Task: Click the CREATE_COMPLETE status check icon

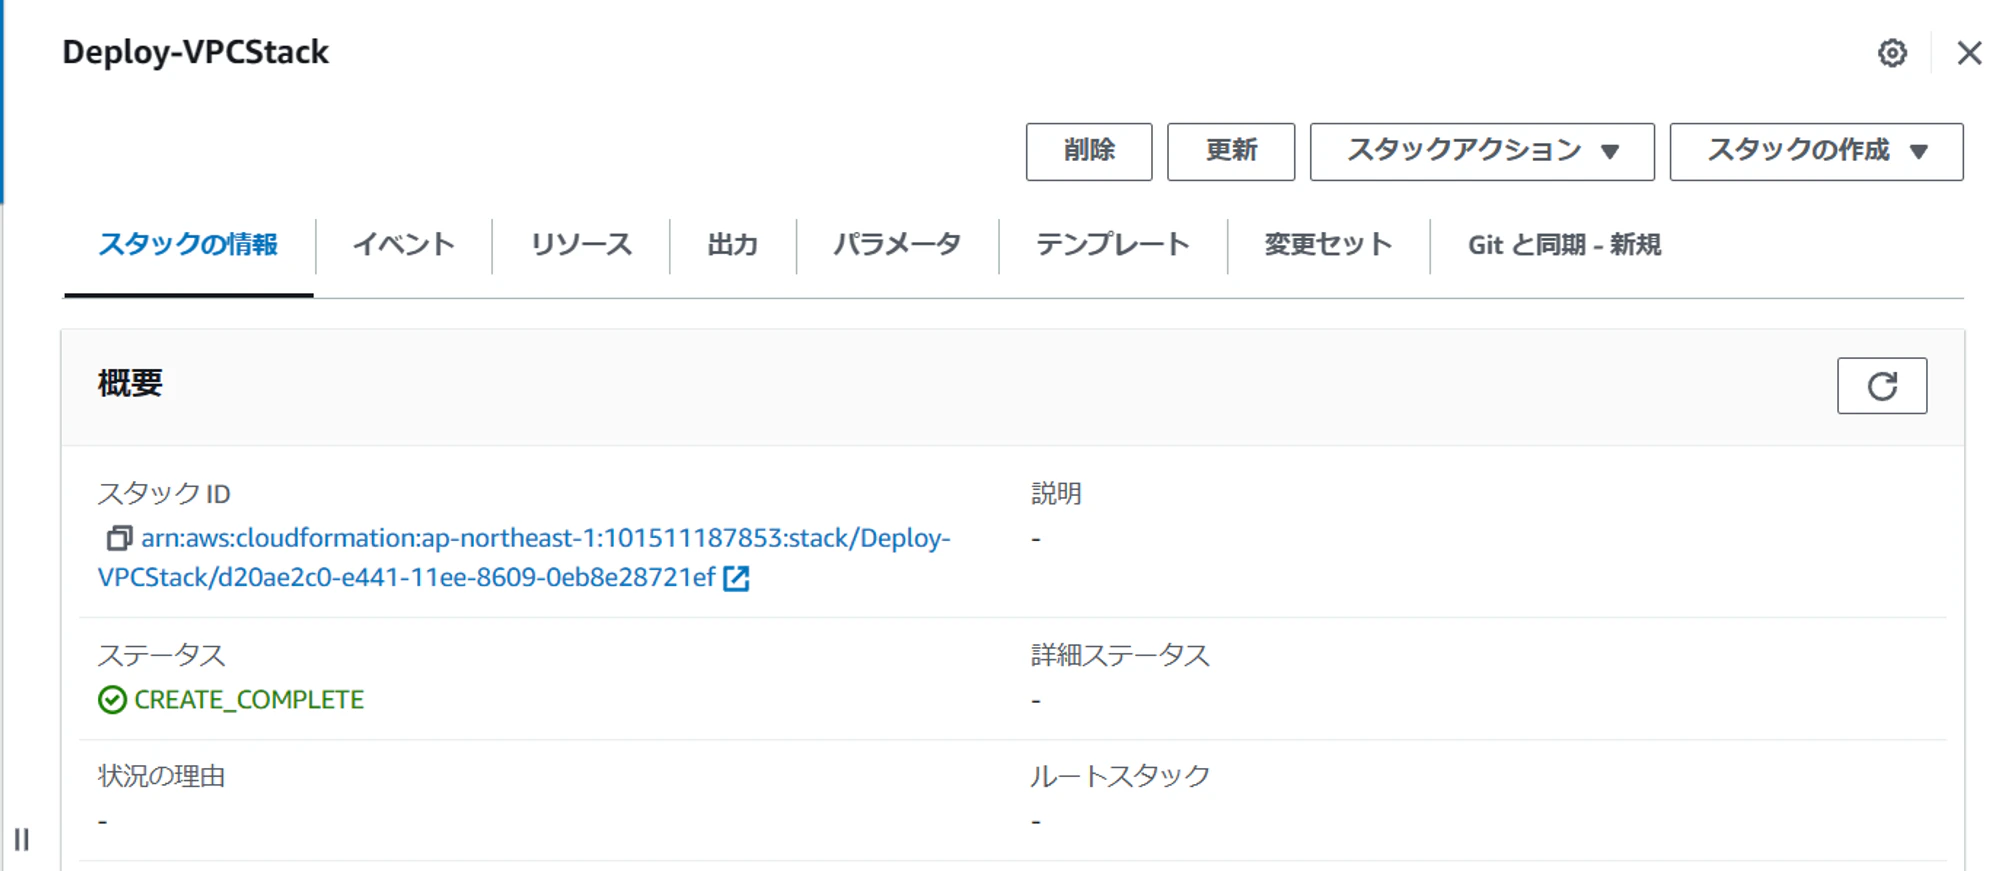Action: coord(112,700)
